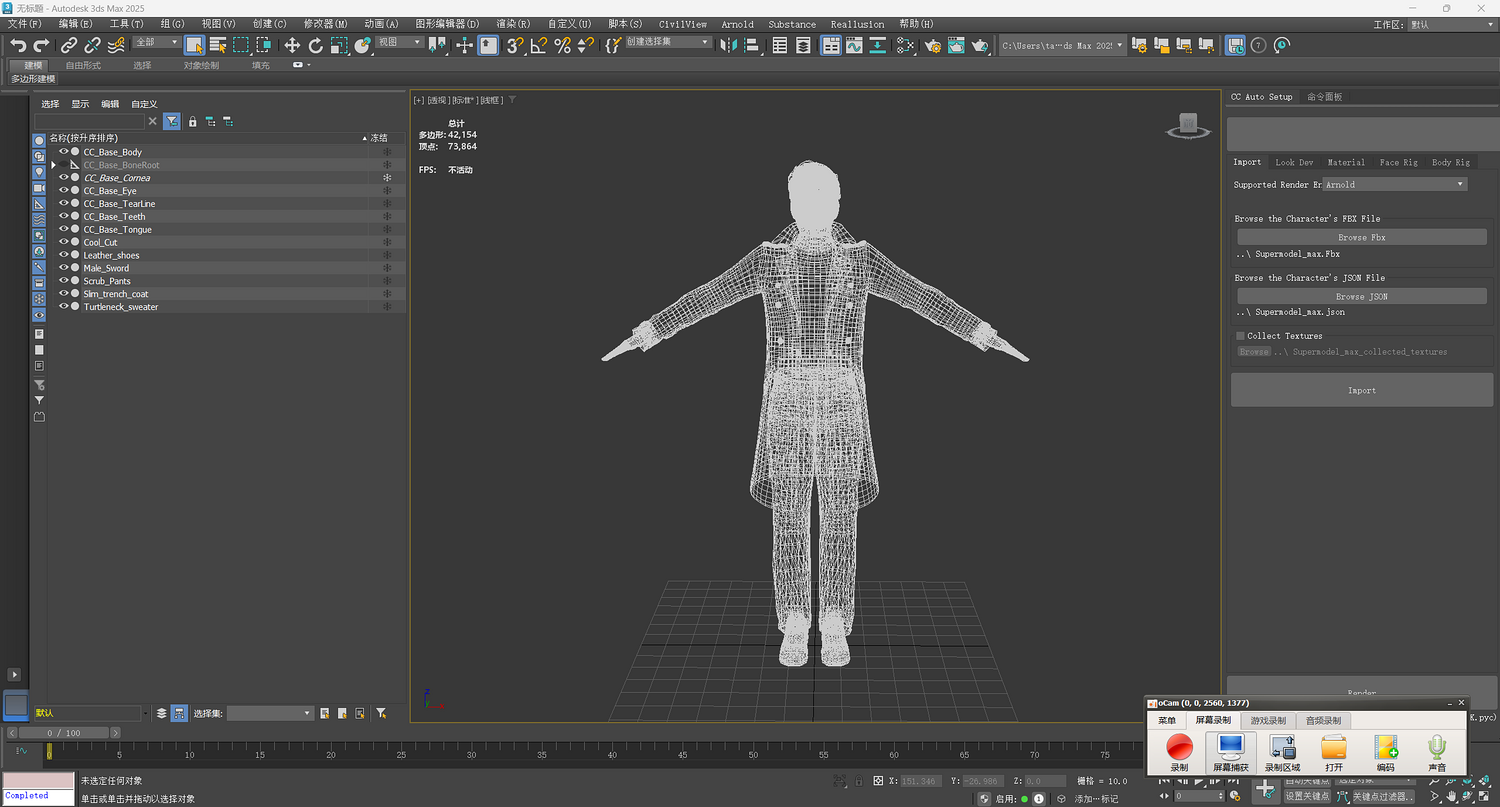The width and height of the screenshot is (1500, 807).
Task: Switch to the Face Rig tab
Action: (1398, 162)
